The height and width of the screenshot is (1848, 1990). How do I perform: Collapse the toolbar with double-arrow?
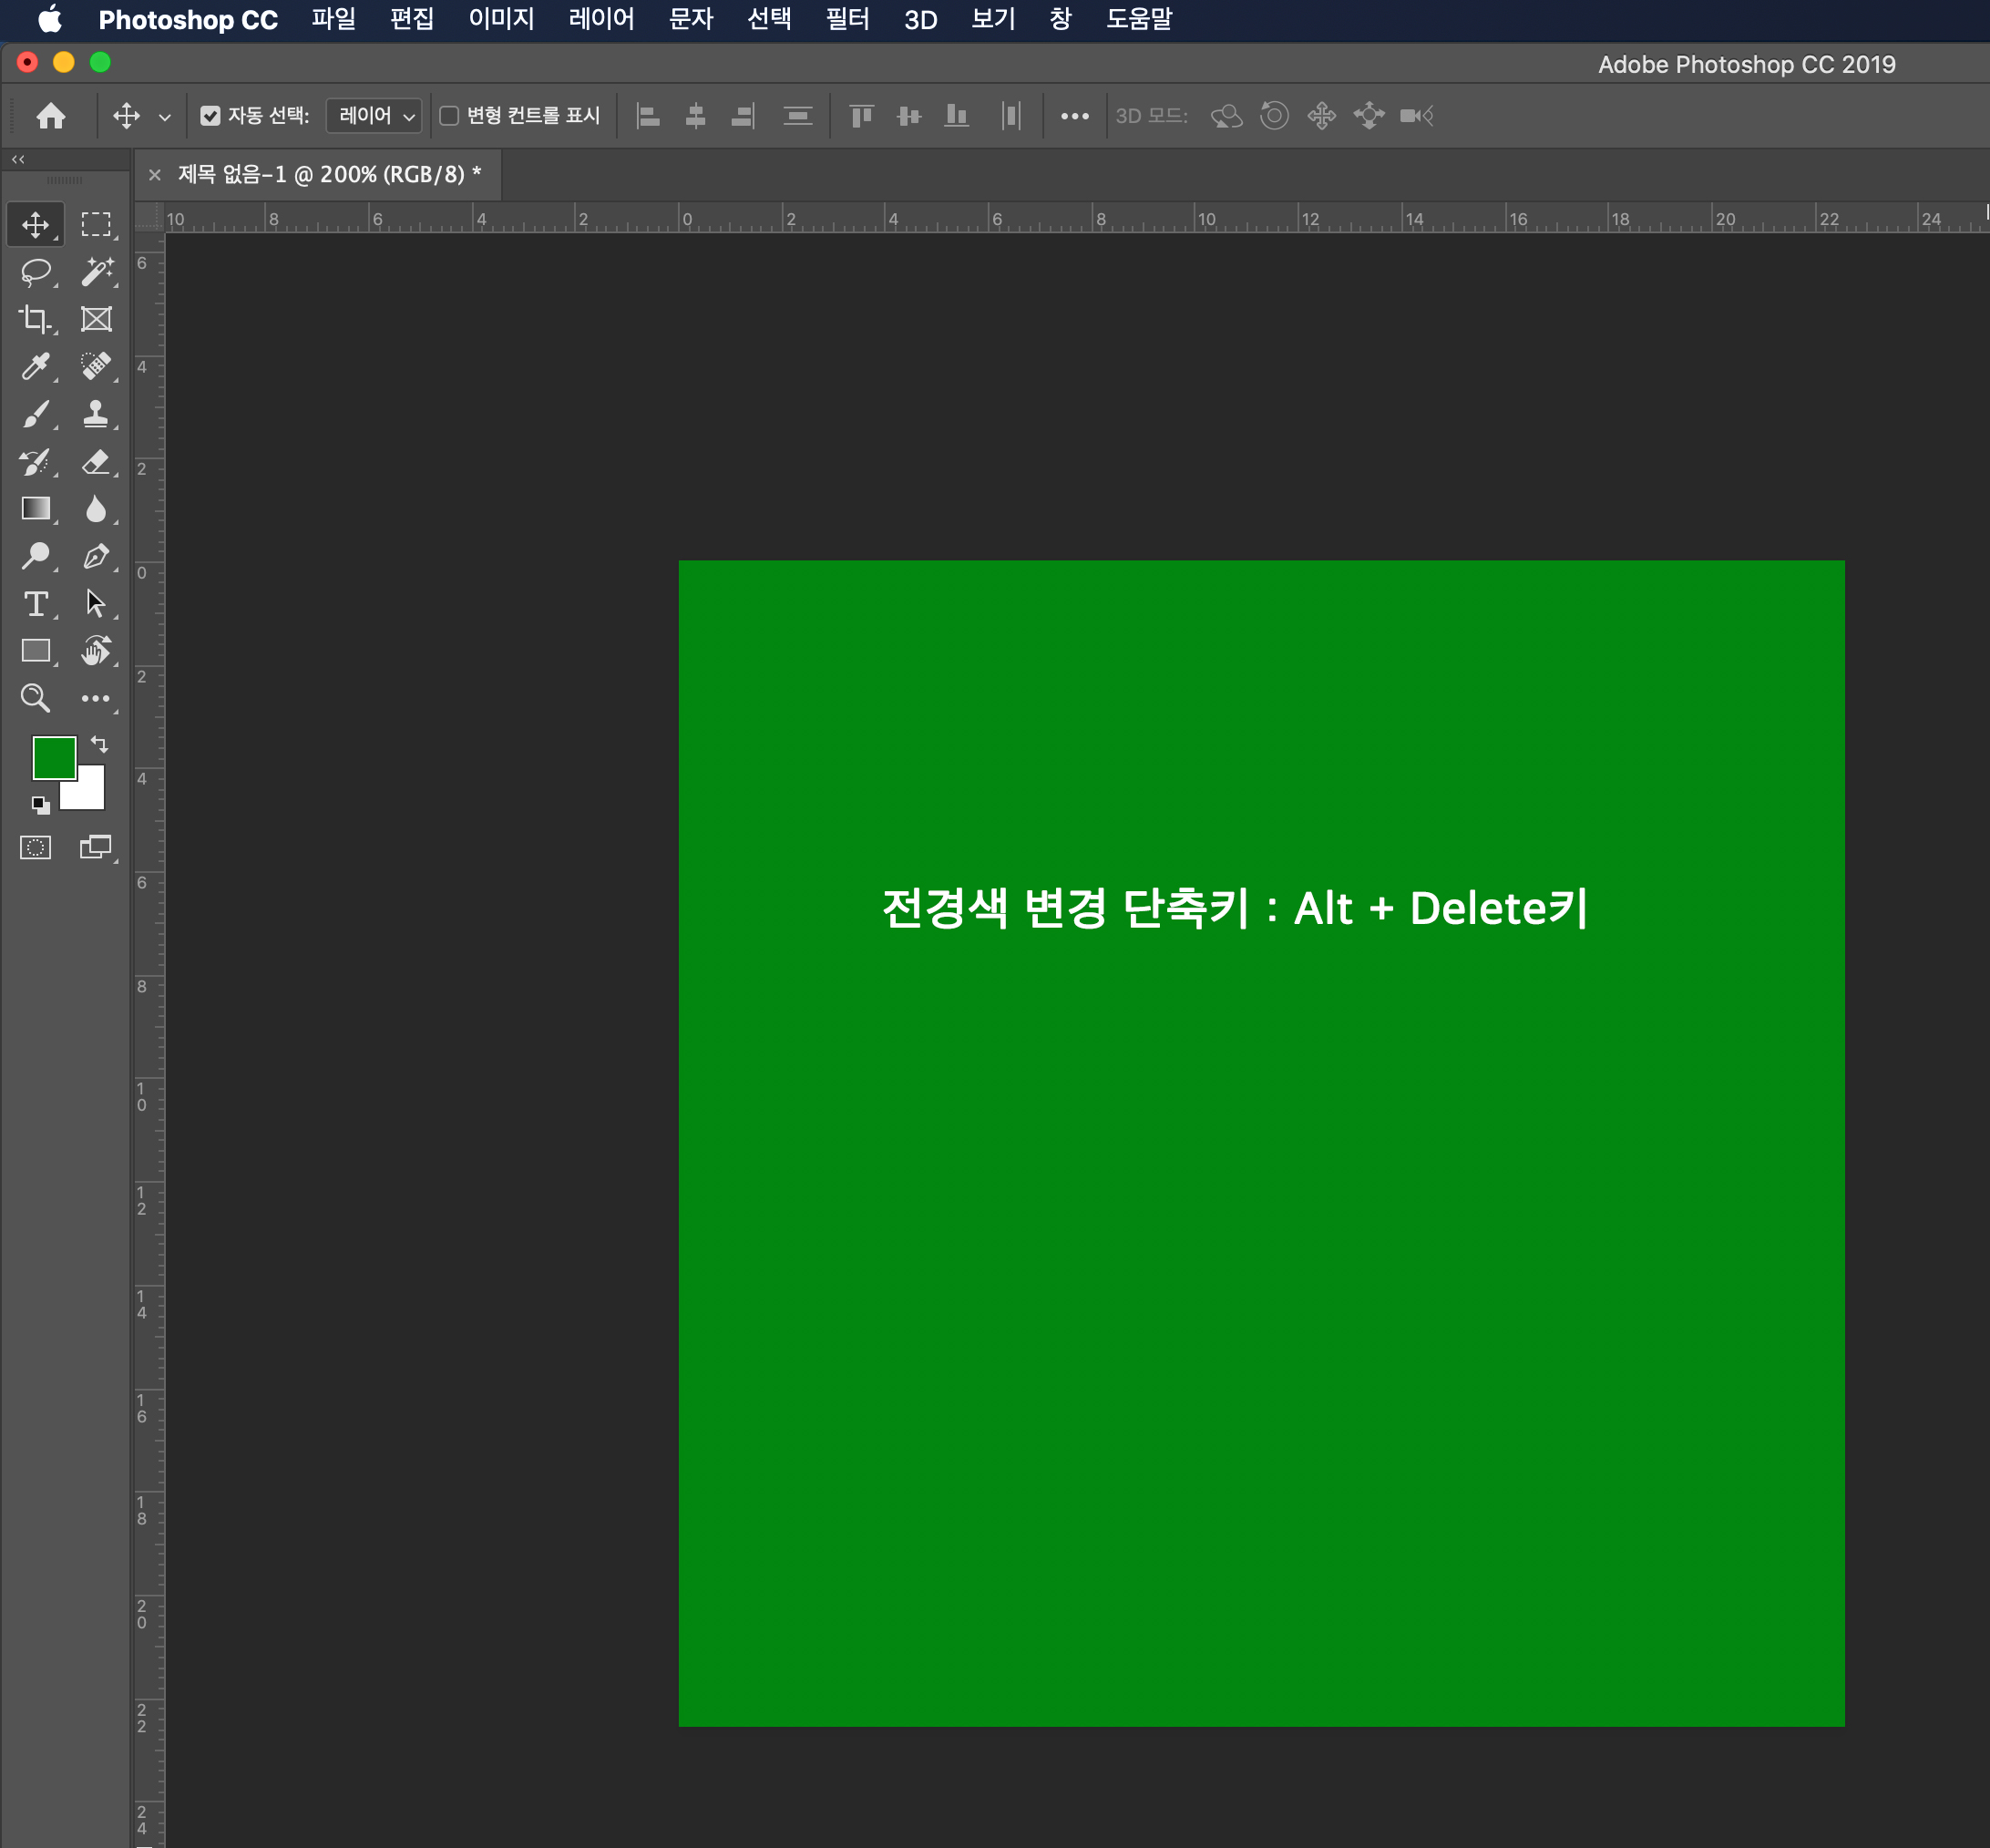18,159
